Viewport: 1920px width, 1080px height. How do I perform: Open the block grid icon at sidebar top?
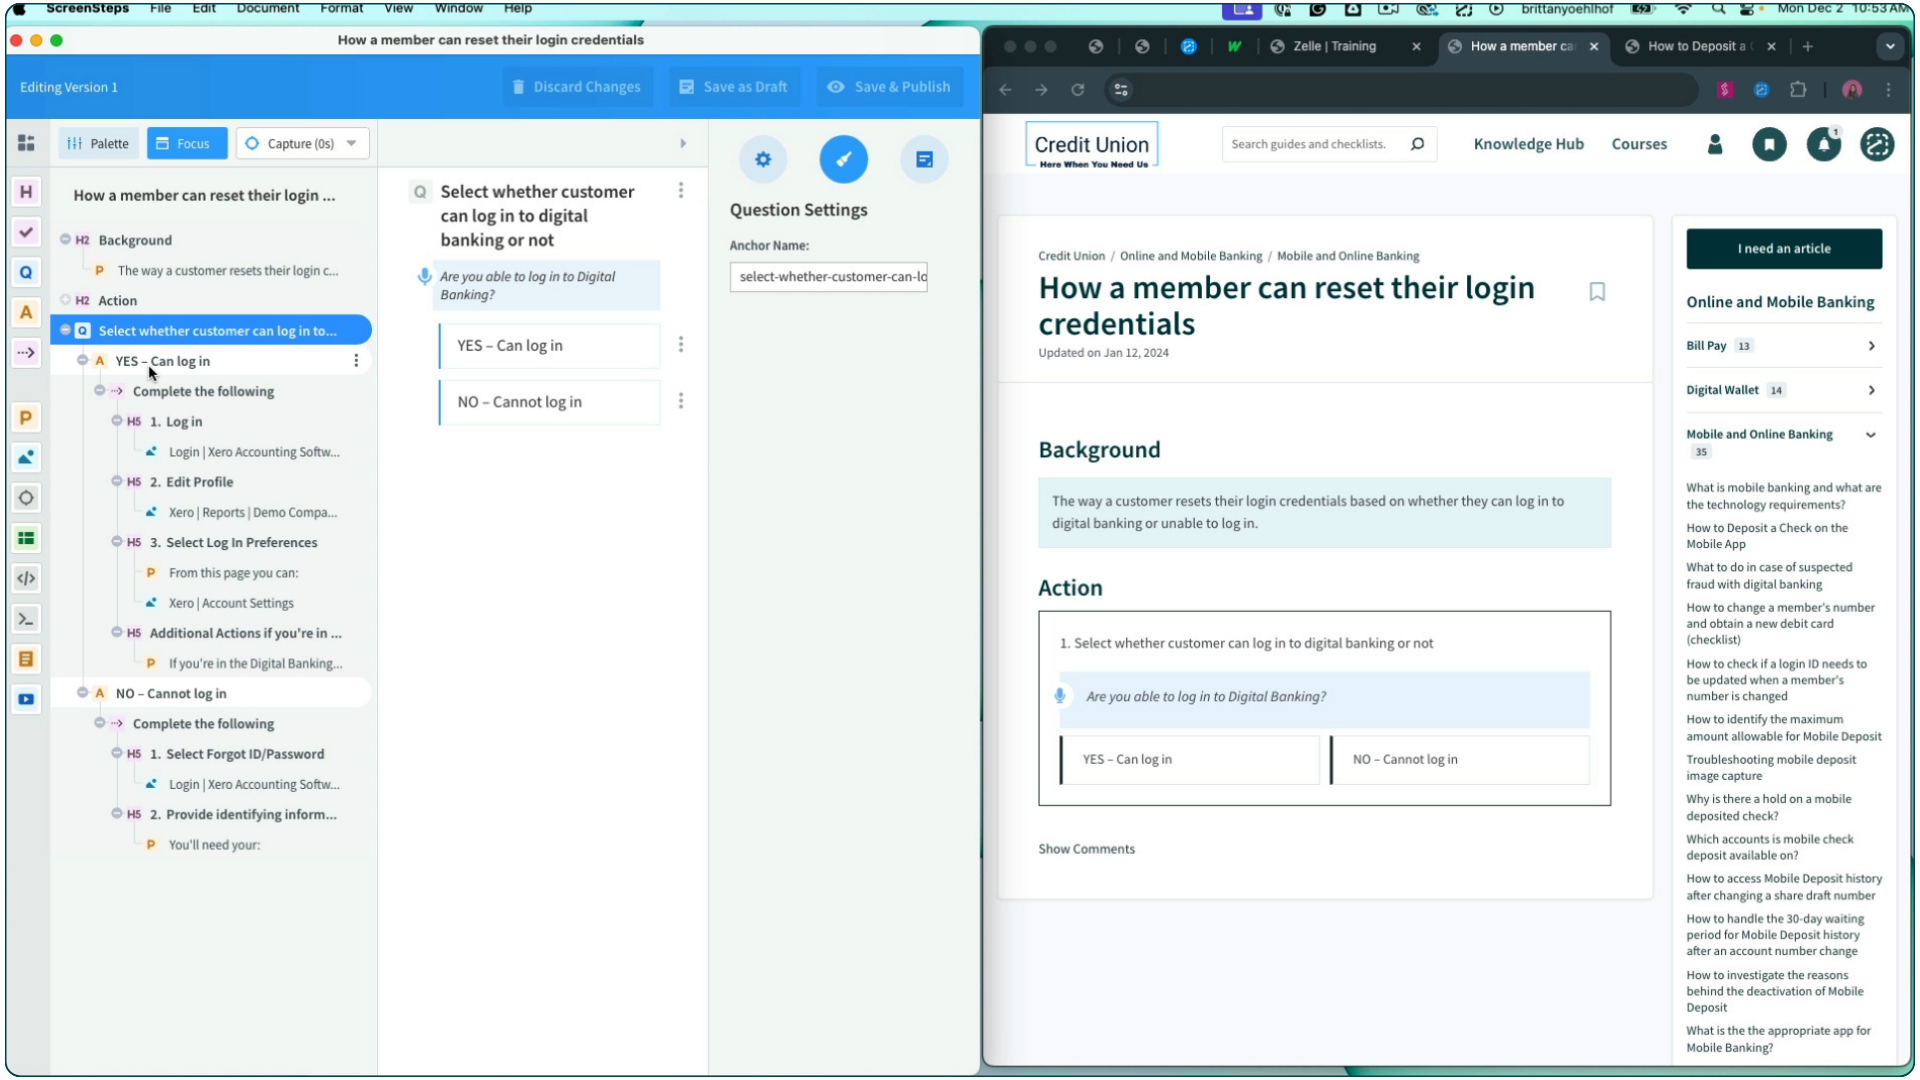click(26, 143)
